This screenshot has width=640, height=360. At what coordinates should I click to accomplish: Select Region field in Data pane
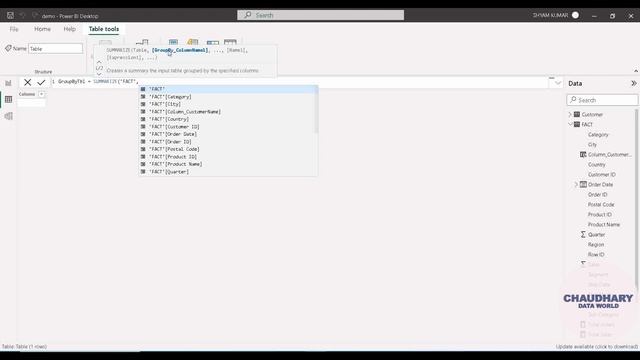pyautogui.click(x=596, y=244)
